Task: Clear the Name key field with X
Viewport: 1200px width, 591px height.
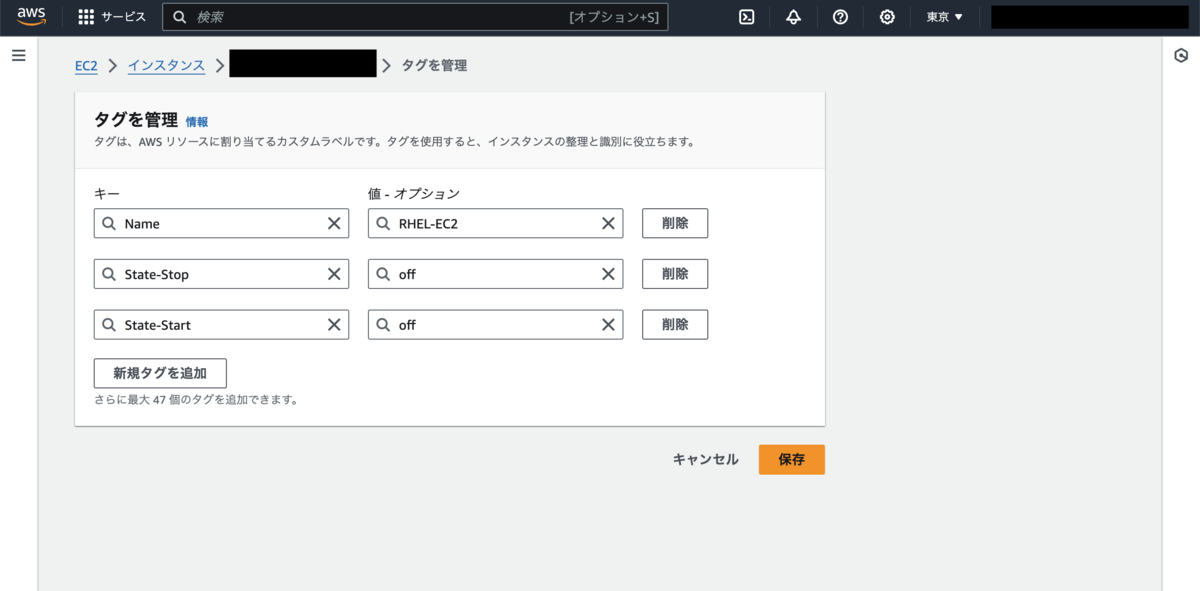Action: click(334, 223)
